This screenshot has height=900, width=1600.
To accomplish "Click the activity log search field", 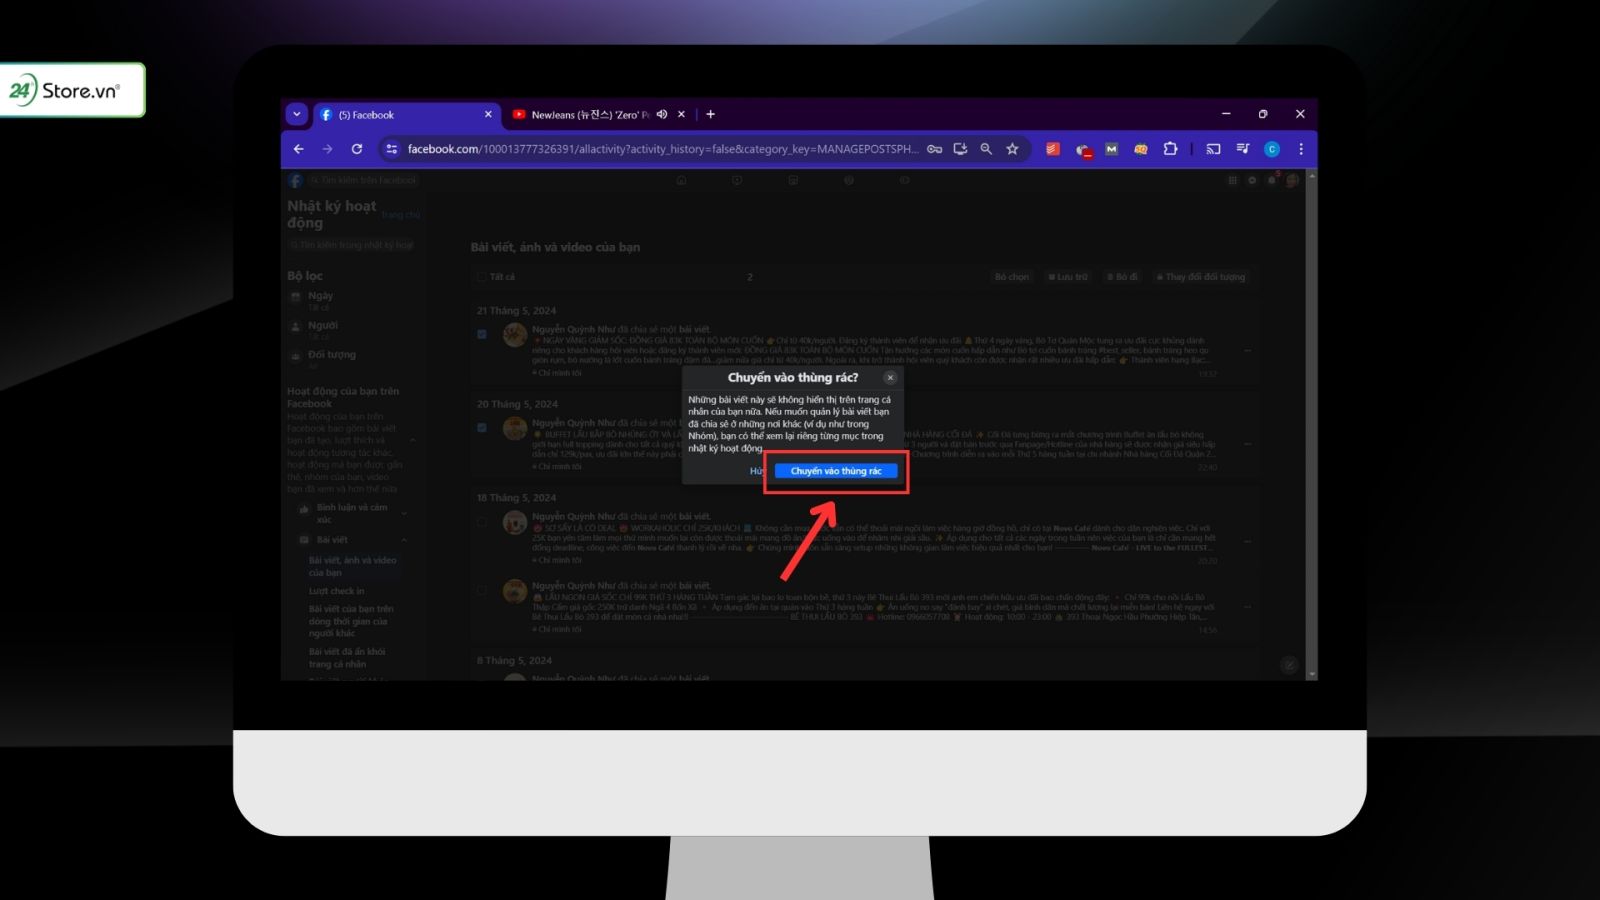I will (352, 245).
